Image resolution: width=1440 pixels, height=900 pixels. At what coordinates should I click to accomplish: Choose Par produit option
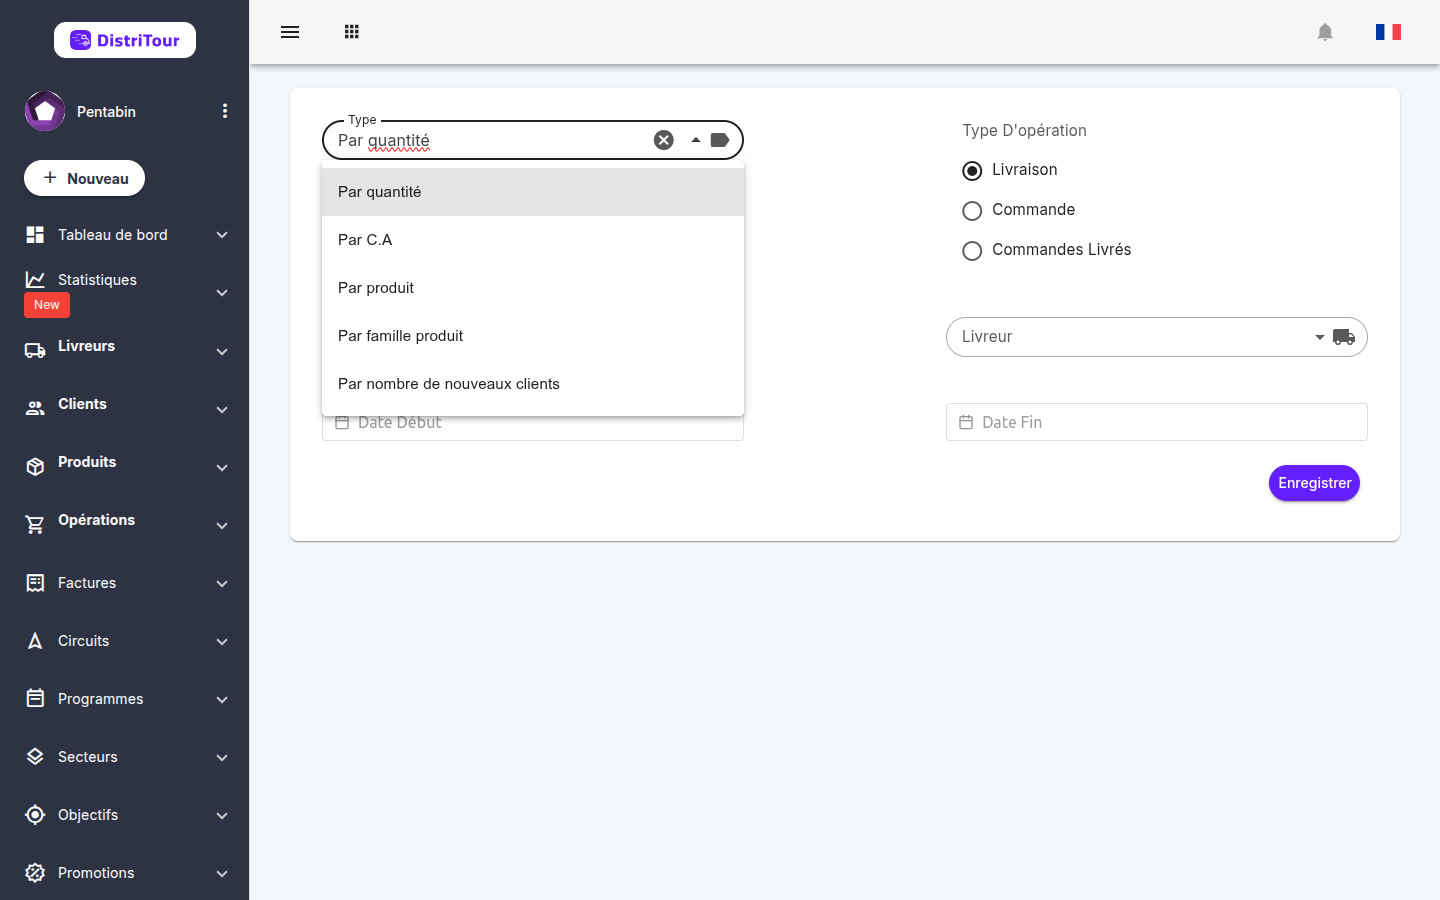pos(533,288)
